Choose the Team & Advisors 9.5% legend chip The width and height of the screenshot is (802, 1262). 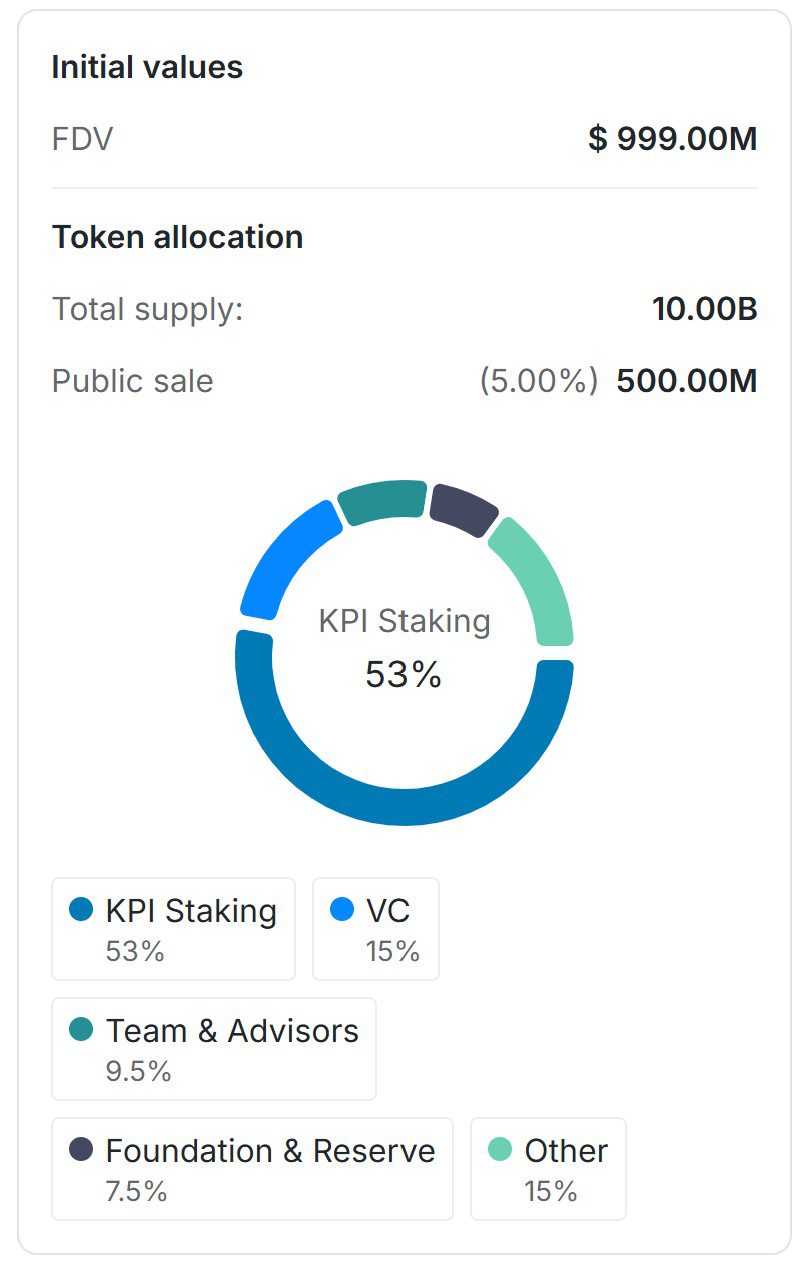[x=214, y=1049]
